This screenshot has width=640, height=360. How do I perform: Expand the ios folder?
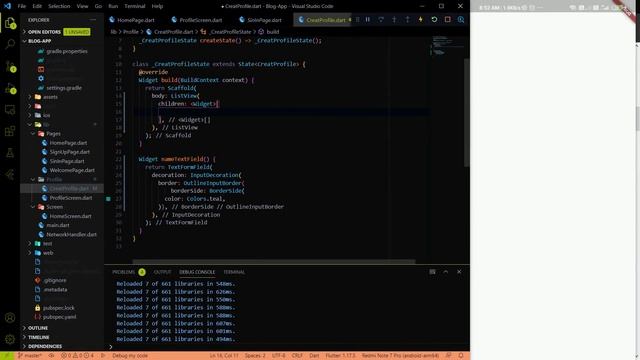[x=47, y=116]
